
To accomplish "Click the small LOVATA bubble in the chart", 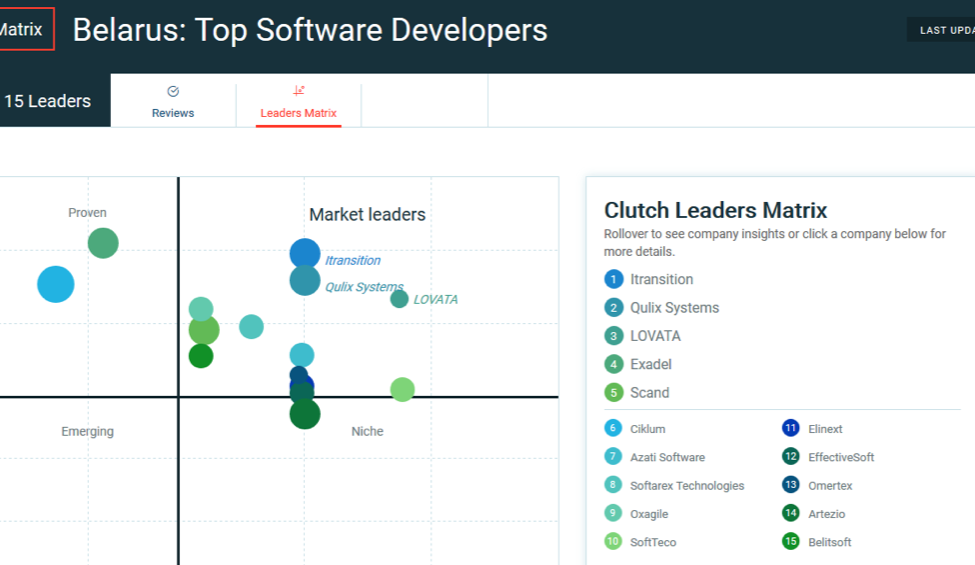I will point(399,299).
